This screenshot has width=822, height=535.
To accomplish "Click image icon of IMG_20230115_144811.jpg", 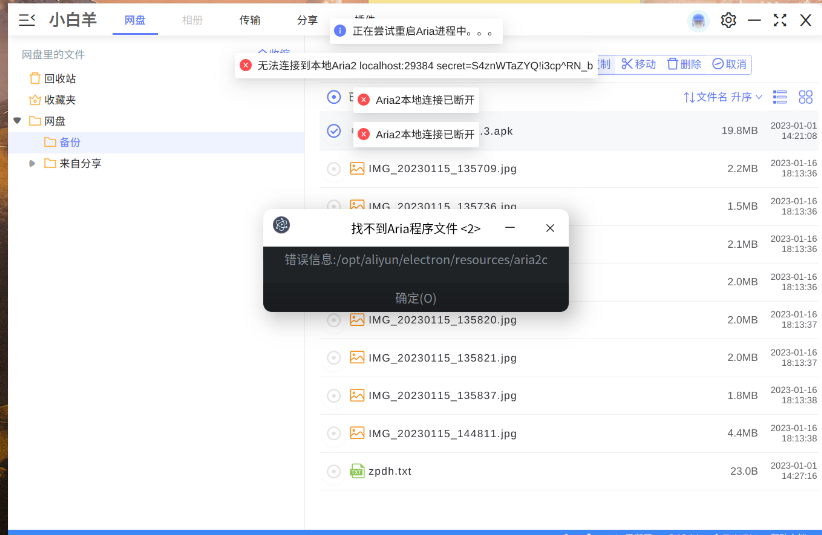I will (x=357, y=433).
